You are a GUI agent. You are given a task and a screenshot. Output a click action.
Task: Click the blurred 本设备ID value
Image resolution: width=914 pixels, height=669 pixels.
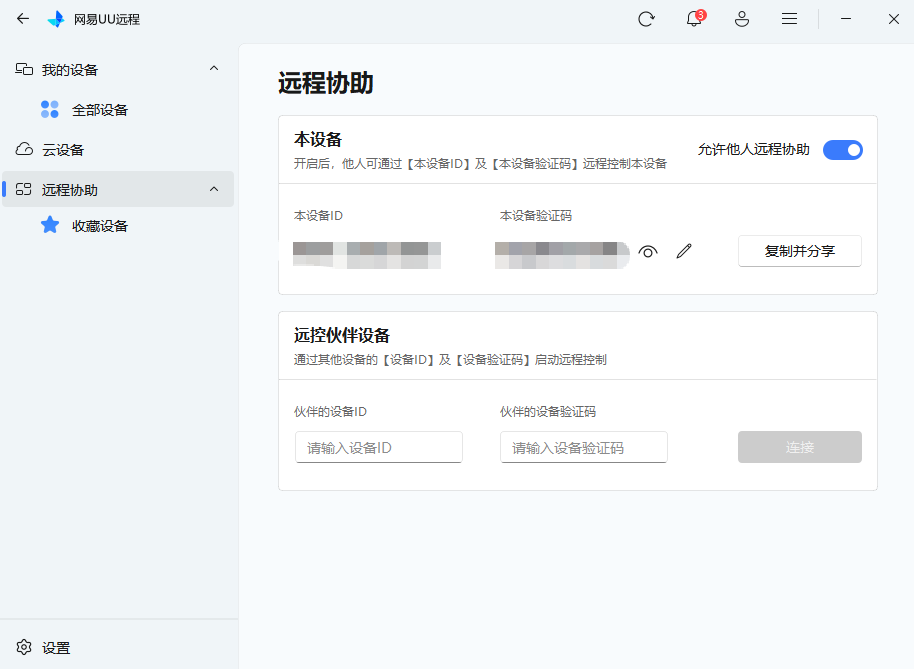(x=367, y=255)
